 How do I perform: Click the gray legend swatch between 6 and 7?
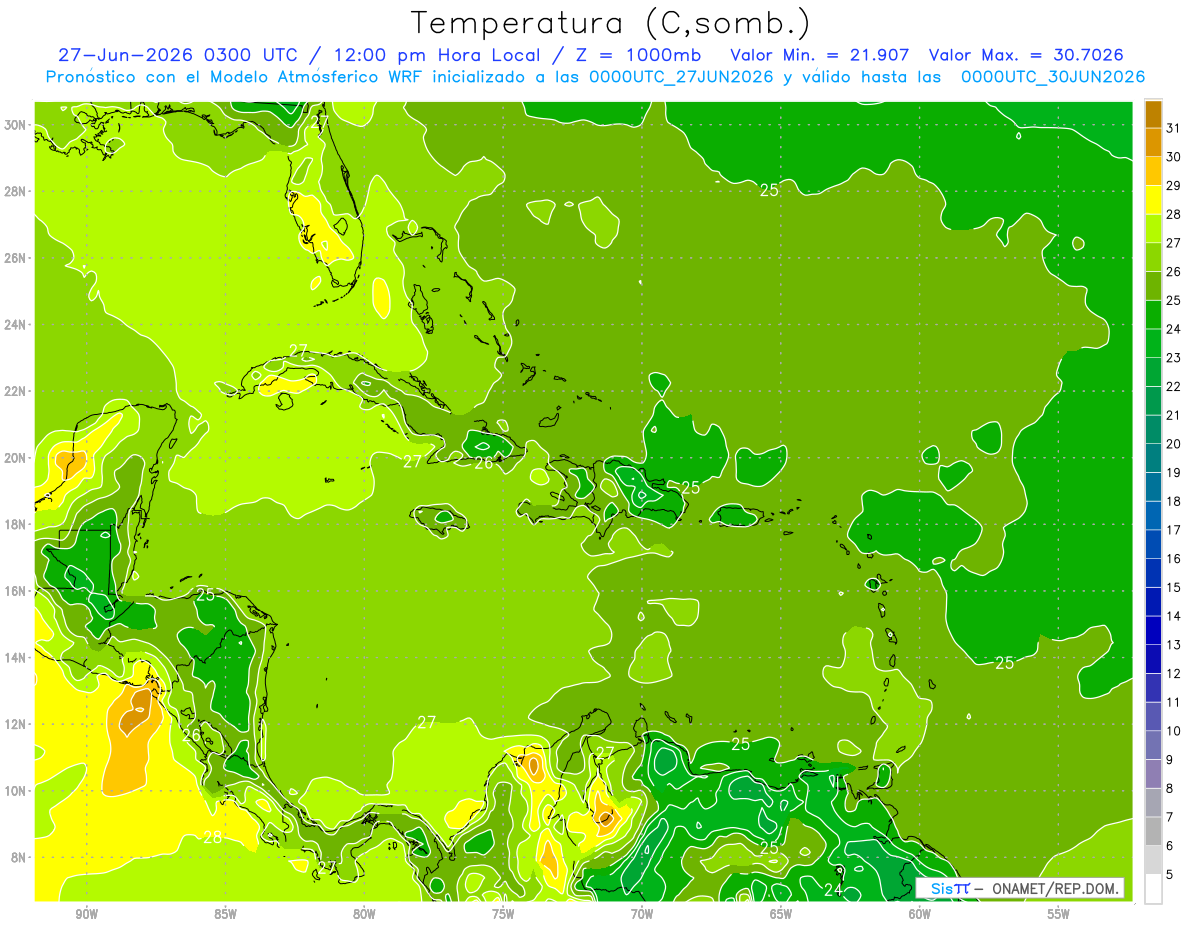pyautogui.click(x=1153, y=831)
